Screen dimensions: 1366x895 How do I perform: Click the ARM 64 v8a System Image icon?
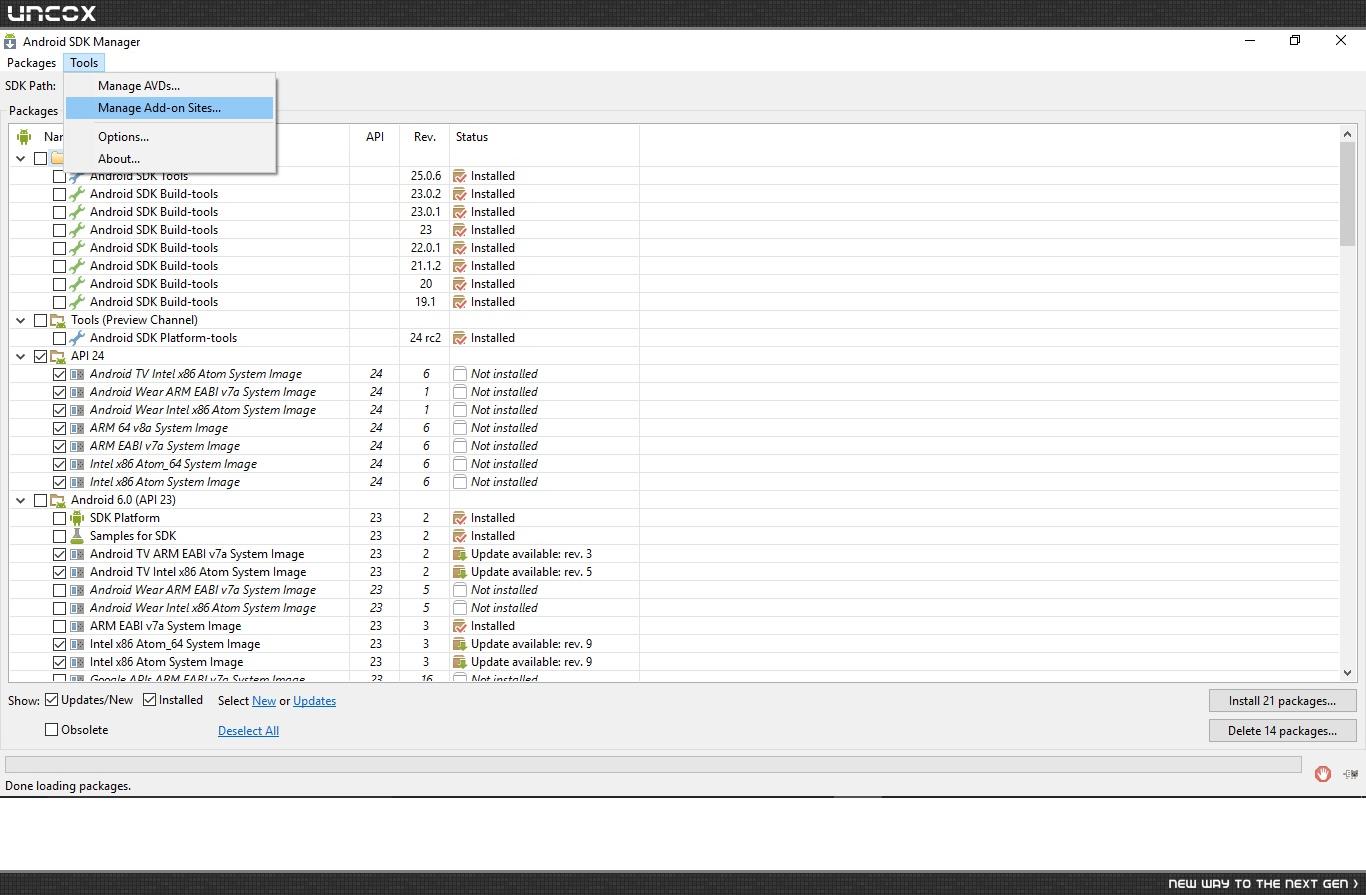point(77,428)
